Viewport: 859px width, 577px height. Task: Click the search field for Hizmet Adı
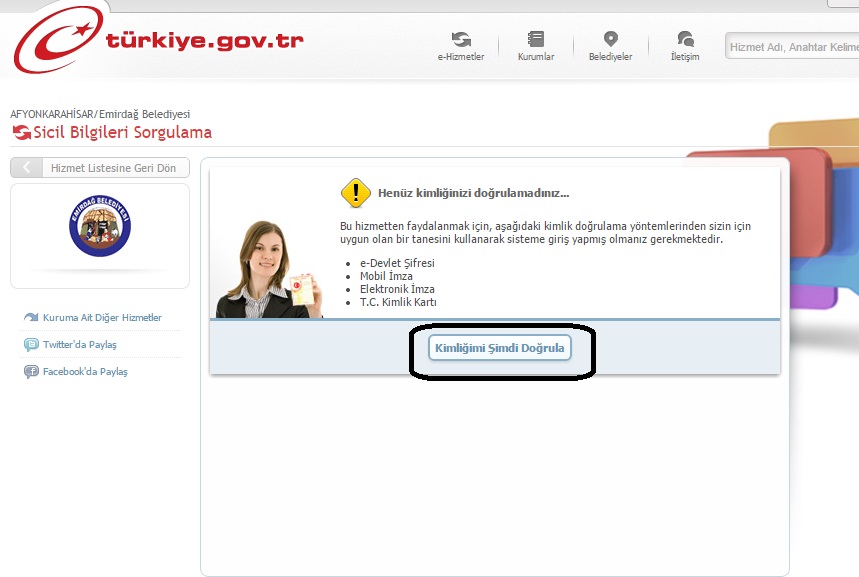tap(790, 47)
